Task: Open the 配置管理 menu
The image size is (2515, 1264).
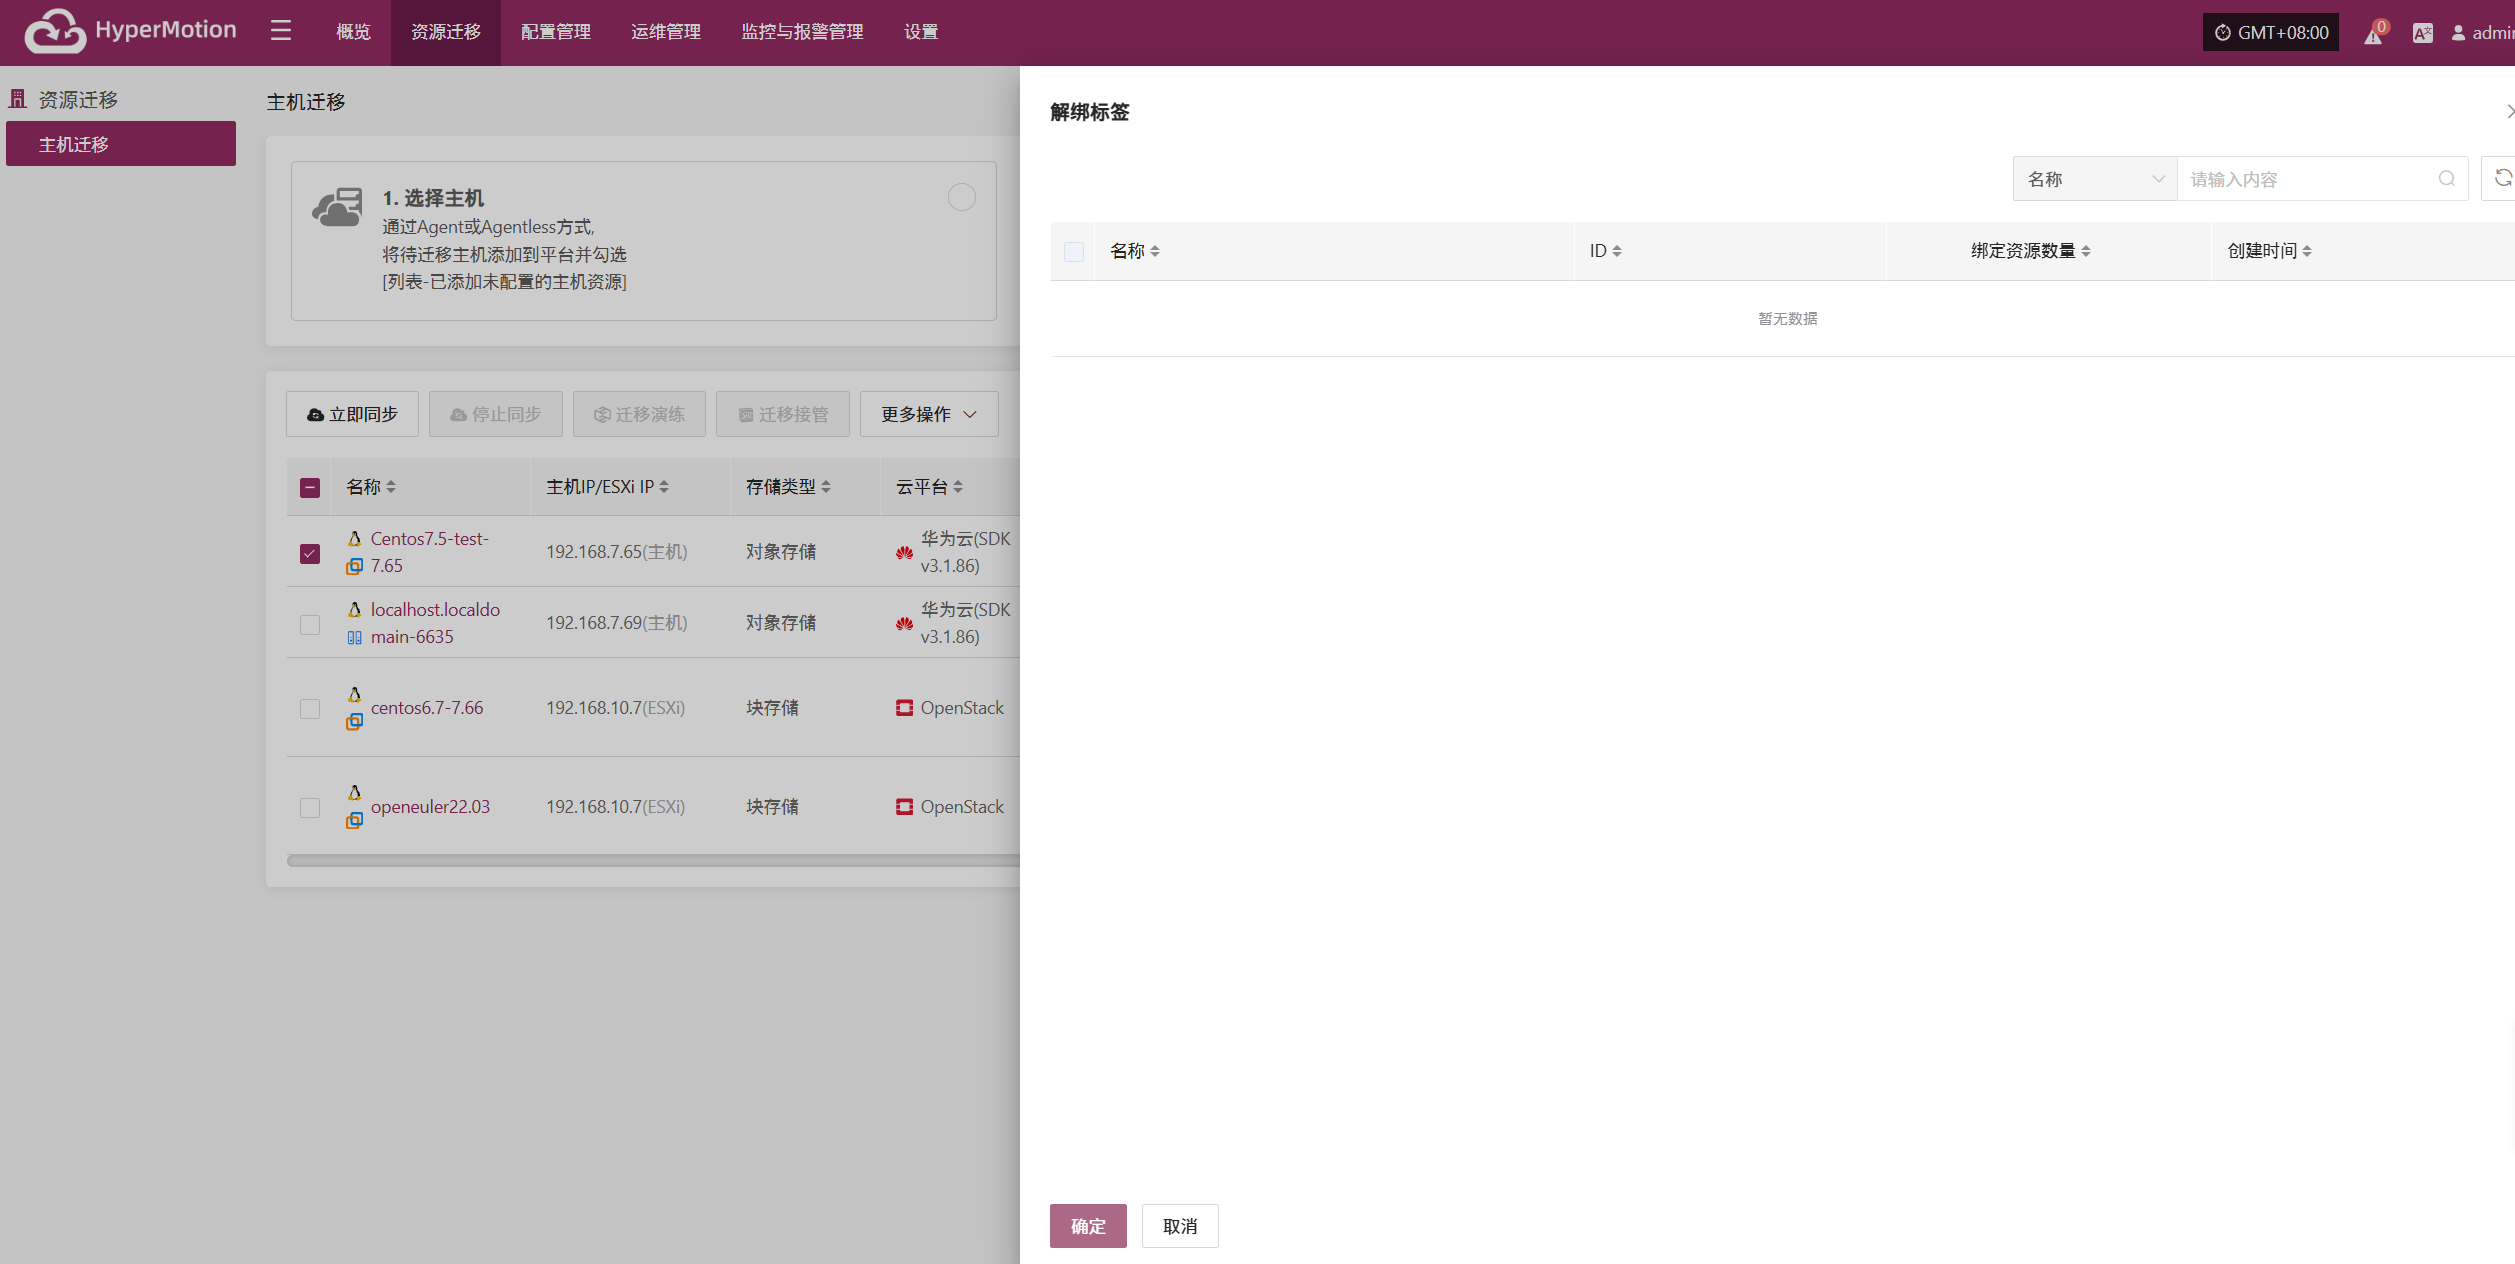Action: pos(556,32)
